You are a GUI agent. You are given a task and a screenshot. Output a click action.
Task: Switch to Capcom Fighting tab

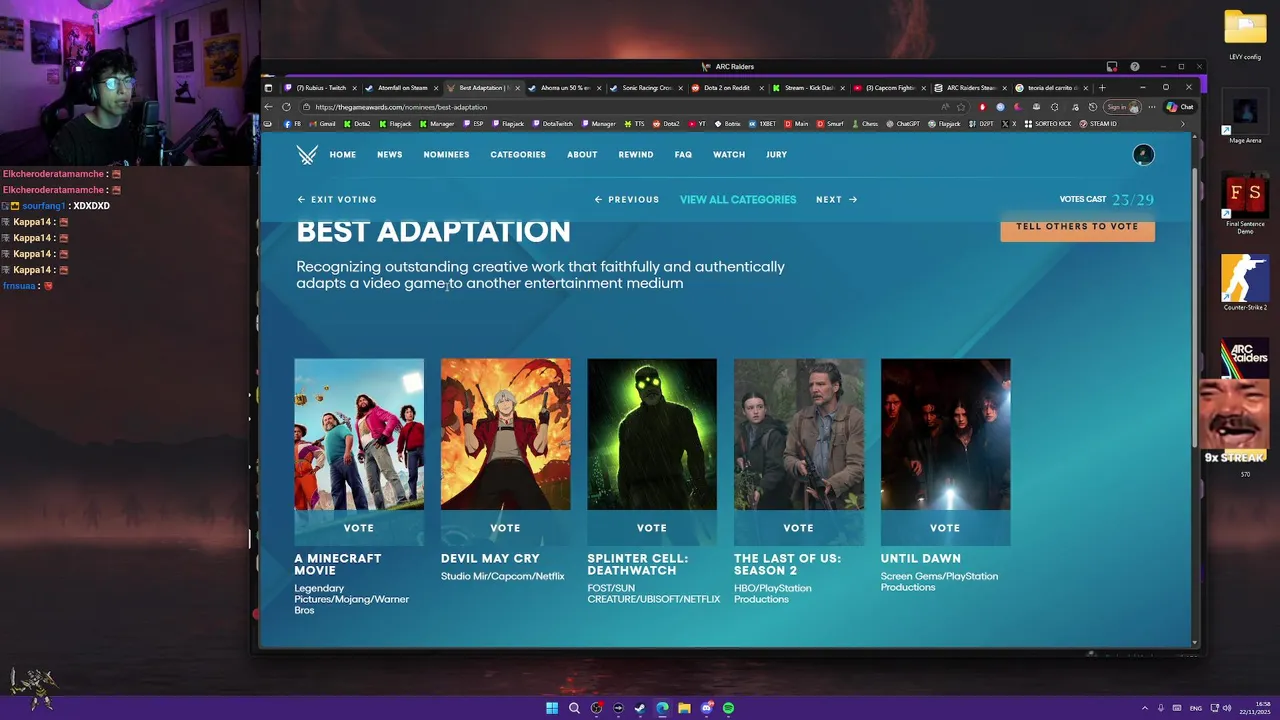point(889,88)
